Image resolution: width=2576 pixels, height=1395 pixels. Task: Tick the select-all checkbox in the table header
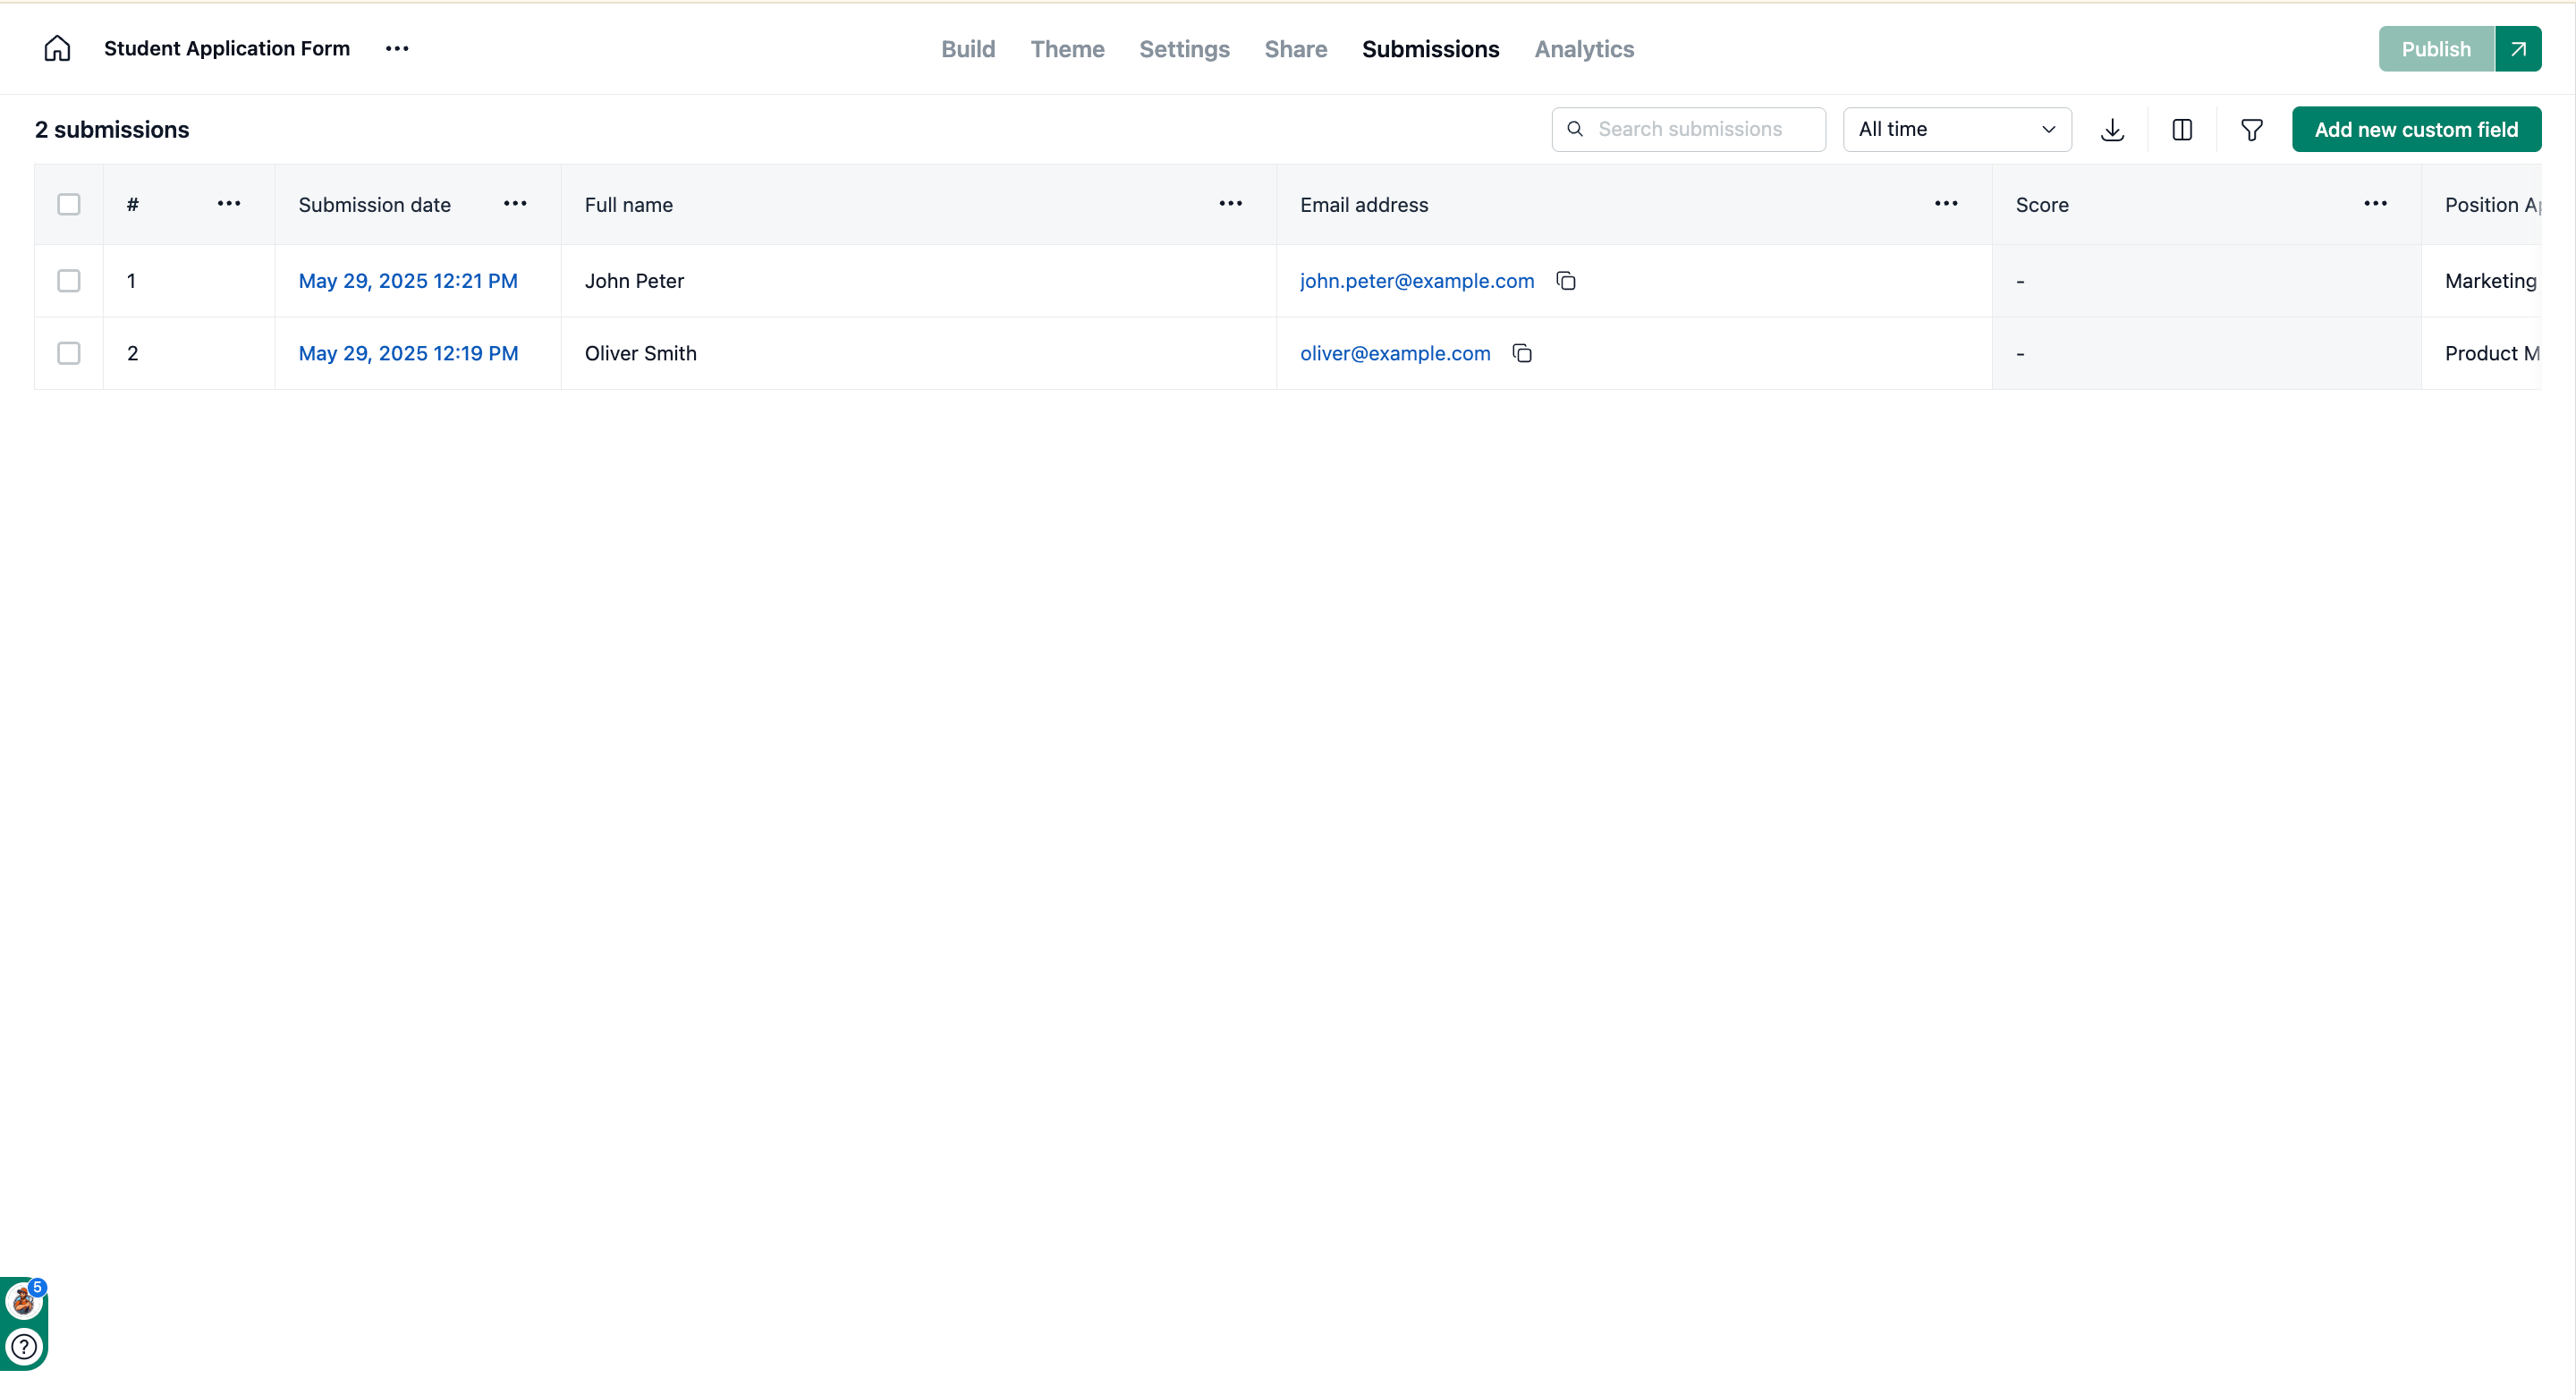(x=69, y=204)
